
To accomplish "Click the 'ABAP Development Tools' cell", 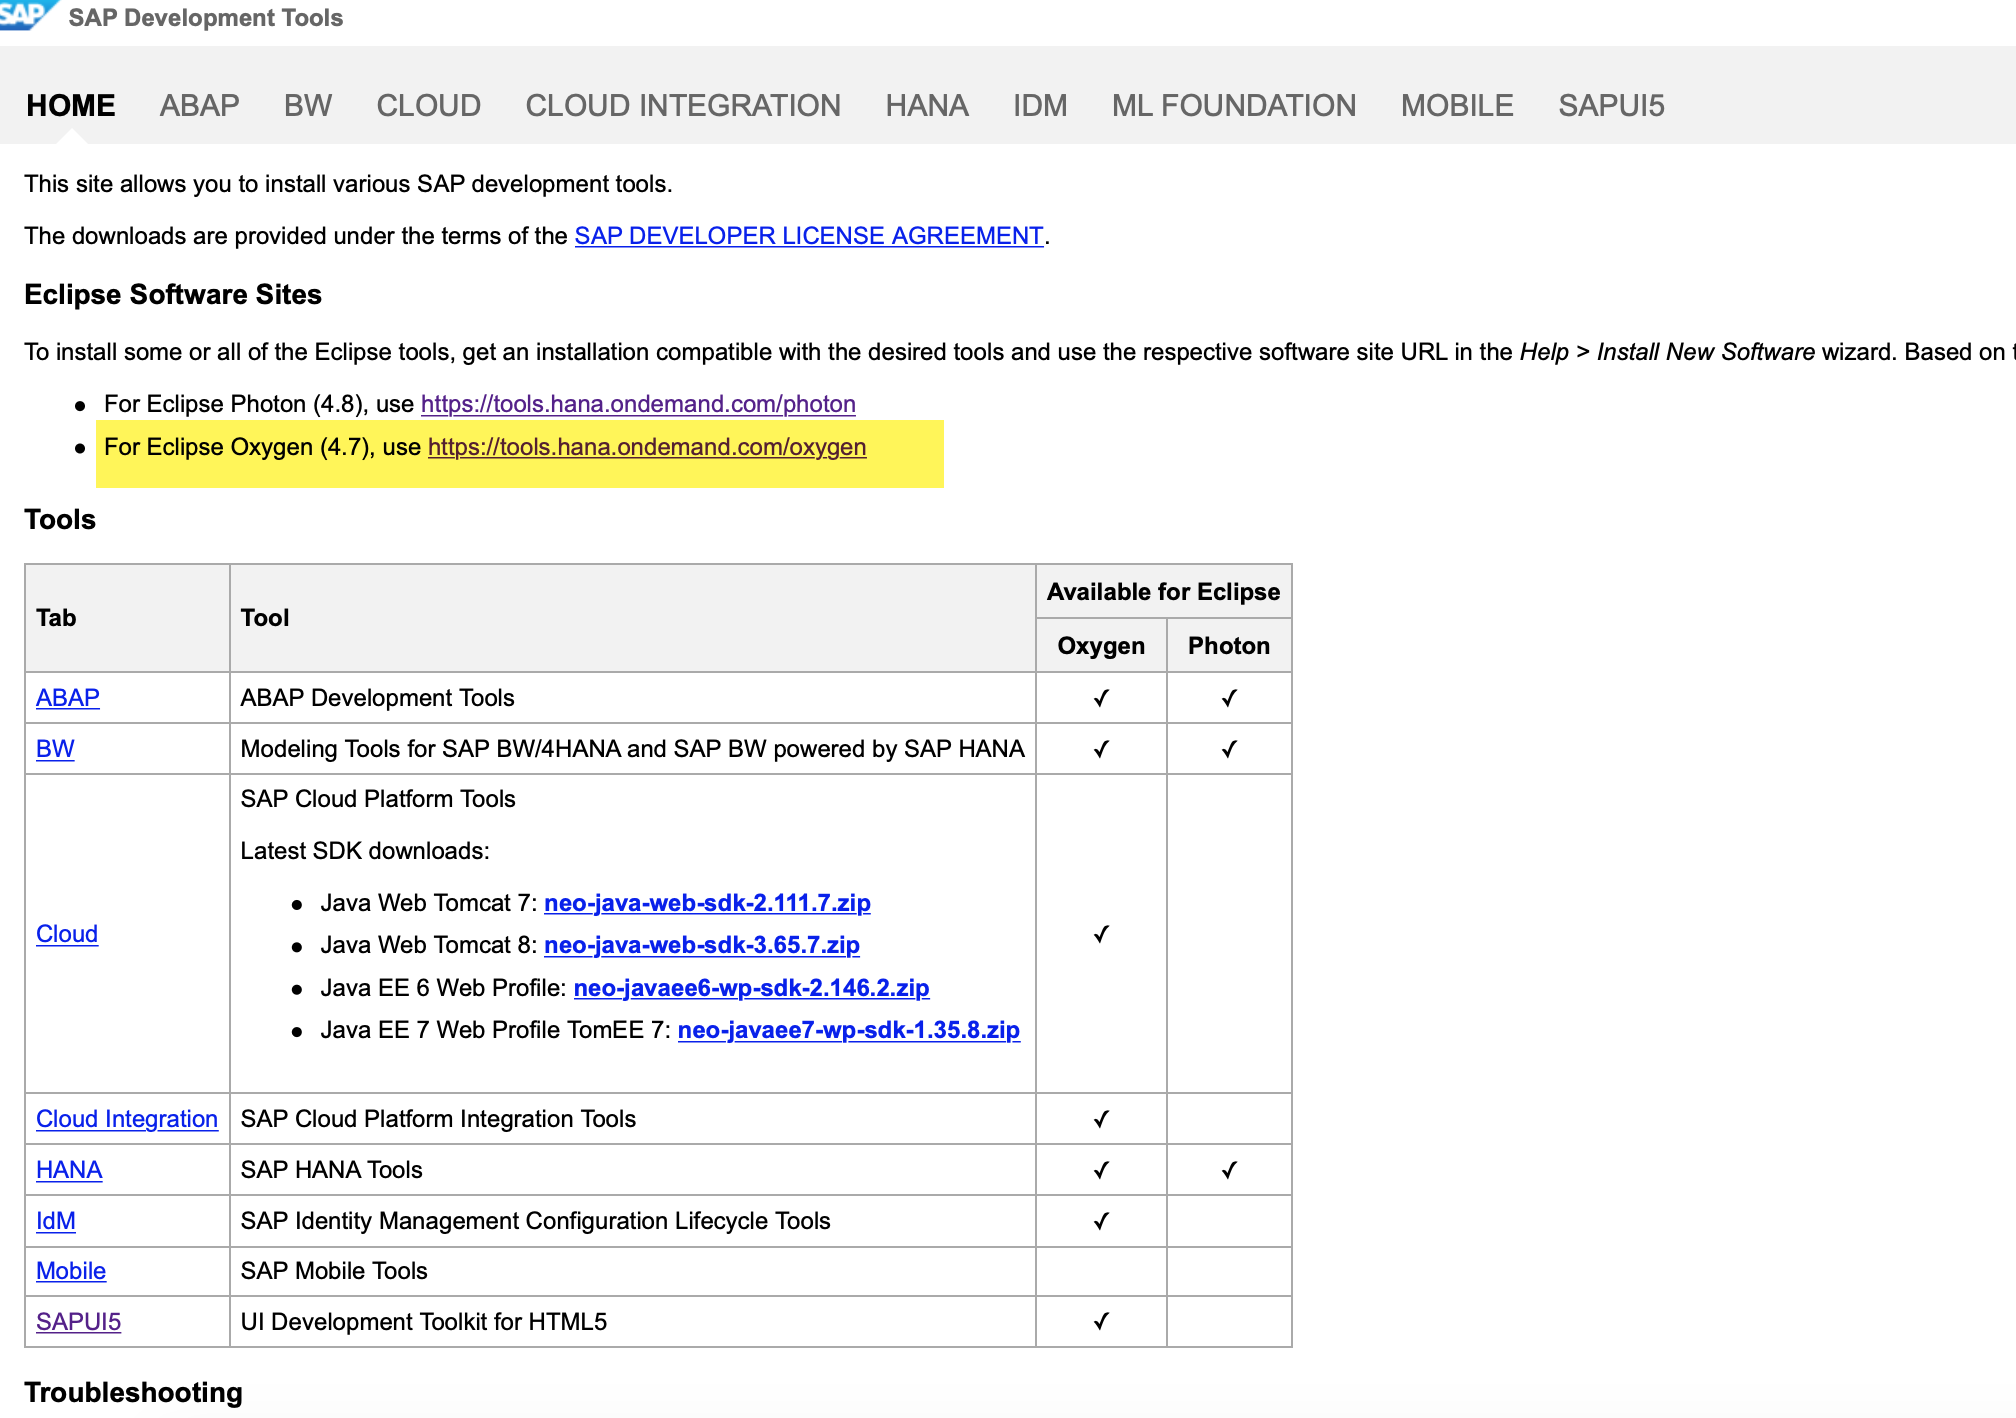I will [633, 698].
